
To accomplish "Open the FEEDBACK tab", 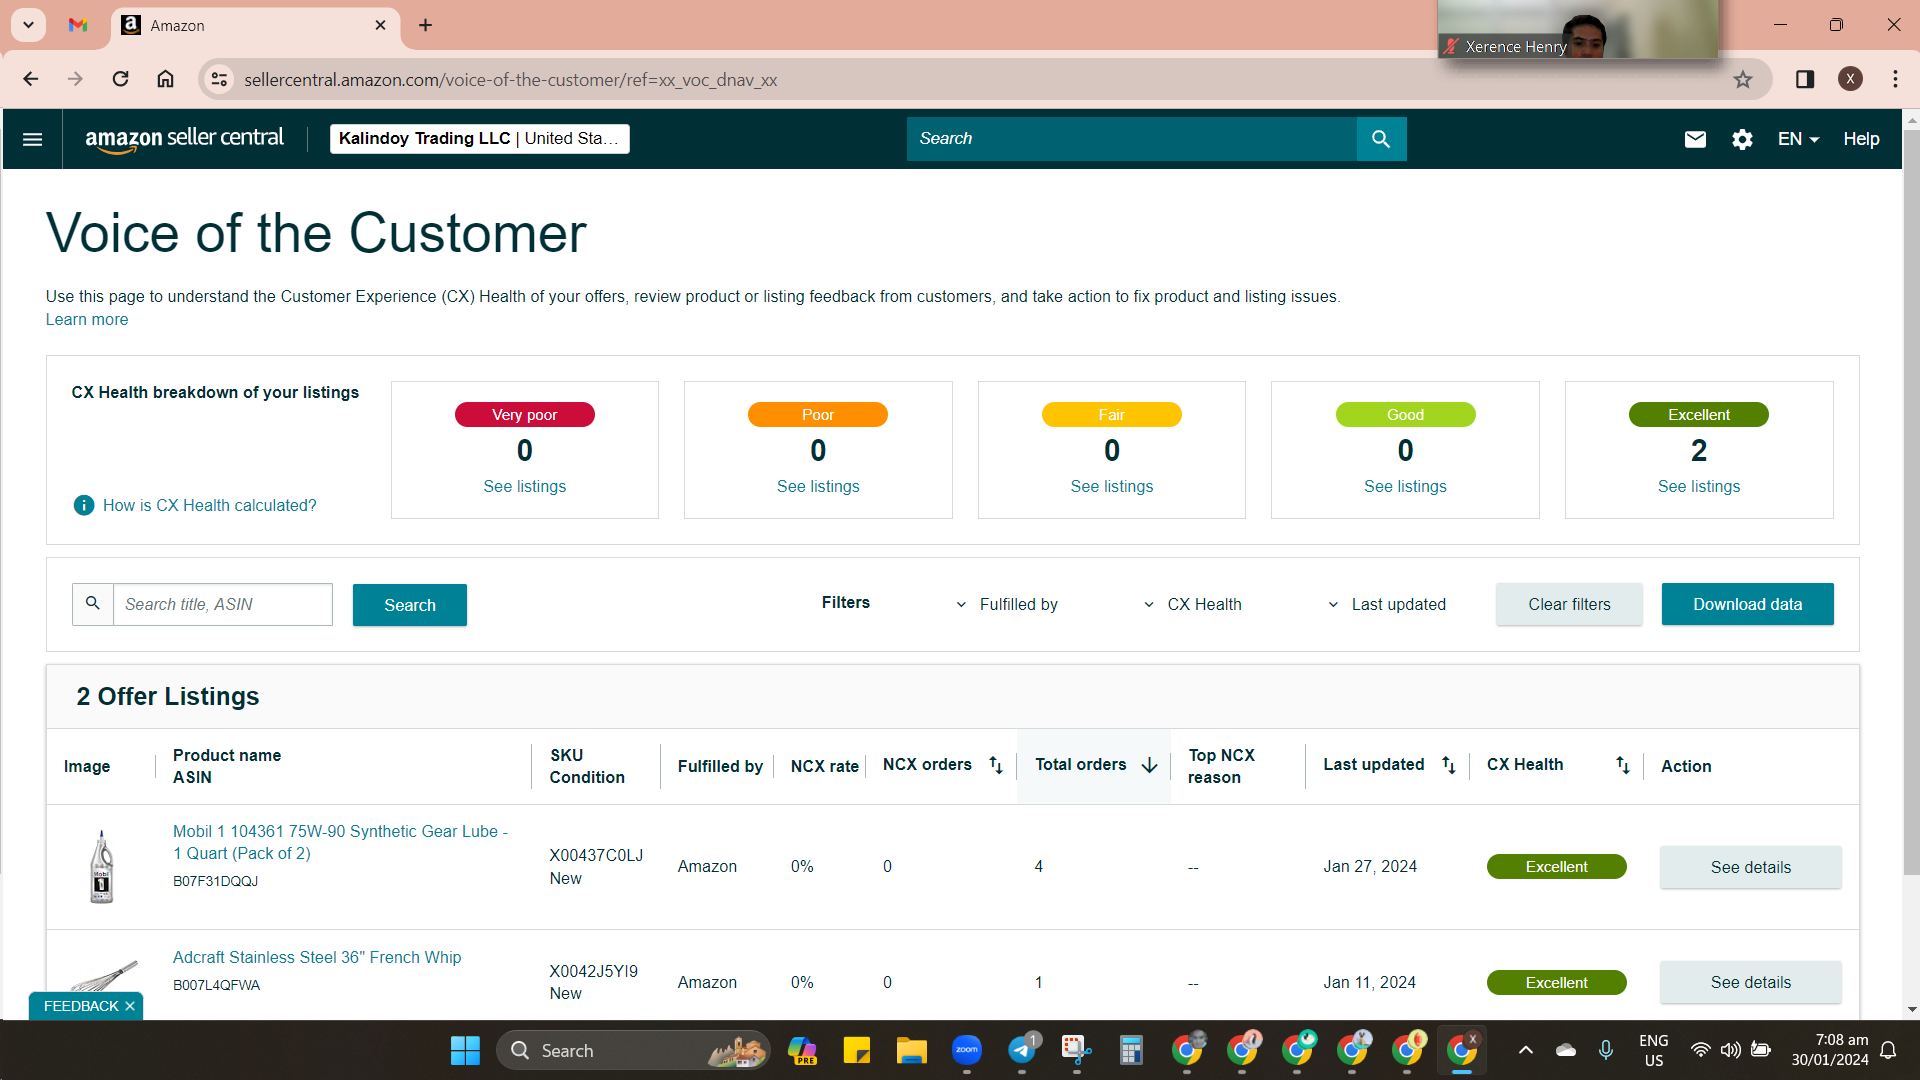I will point(81,1007).
